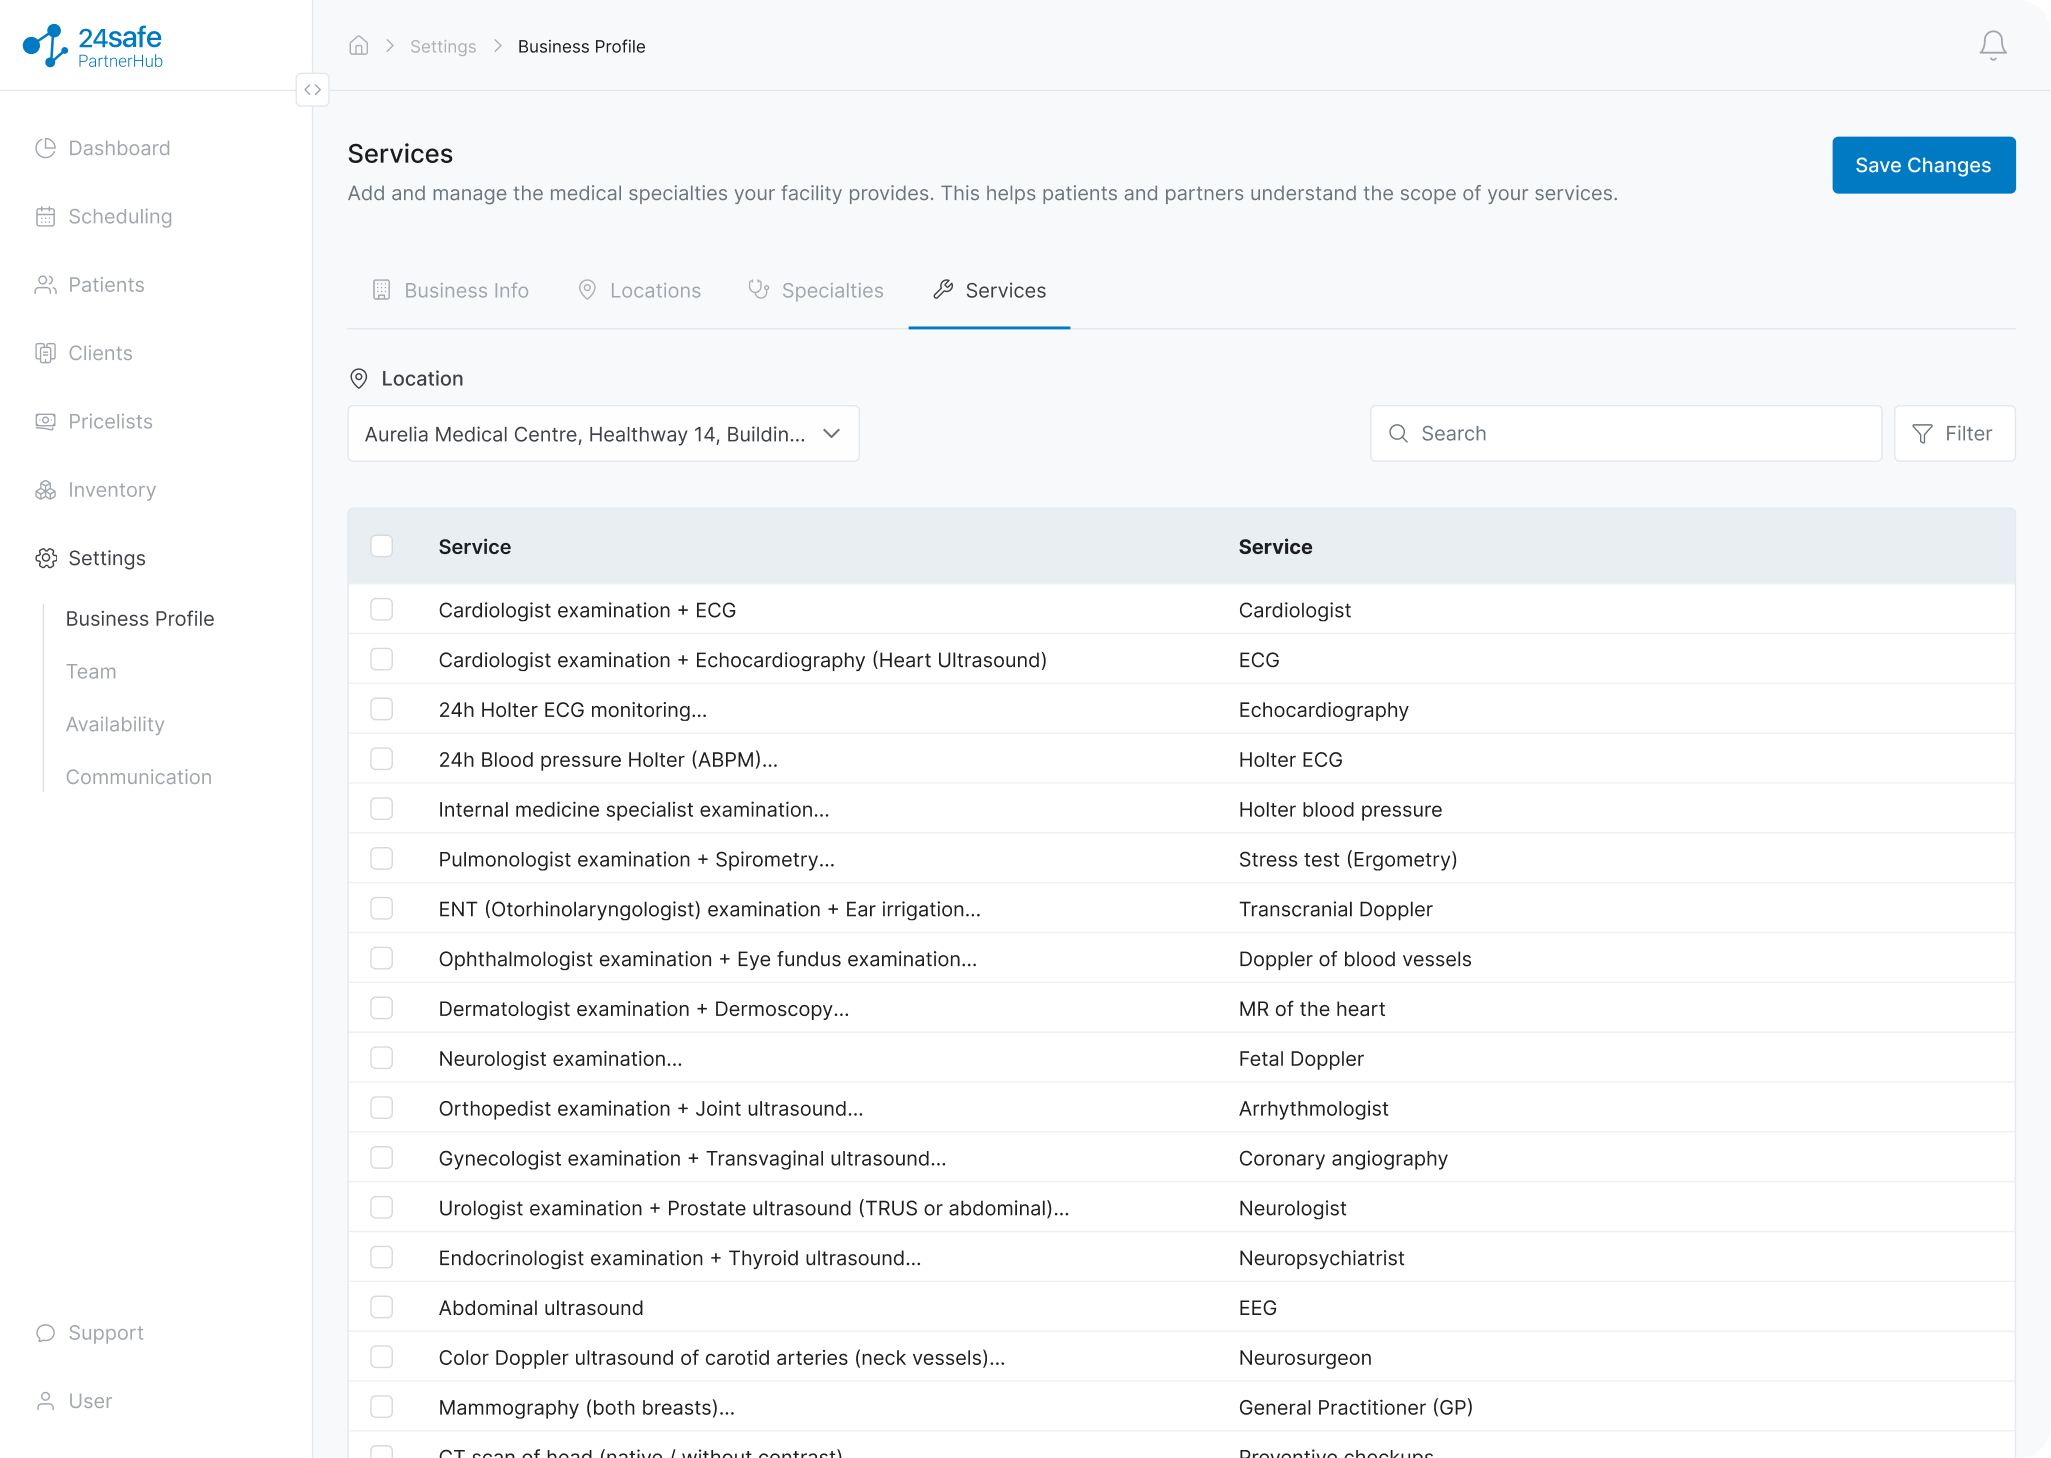This screenshot has width=2051, height=1458.
Task: Focus the services Search field
Action: [1626, 434]
